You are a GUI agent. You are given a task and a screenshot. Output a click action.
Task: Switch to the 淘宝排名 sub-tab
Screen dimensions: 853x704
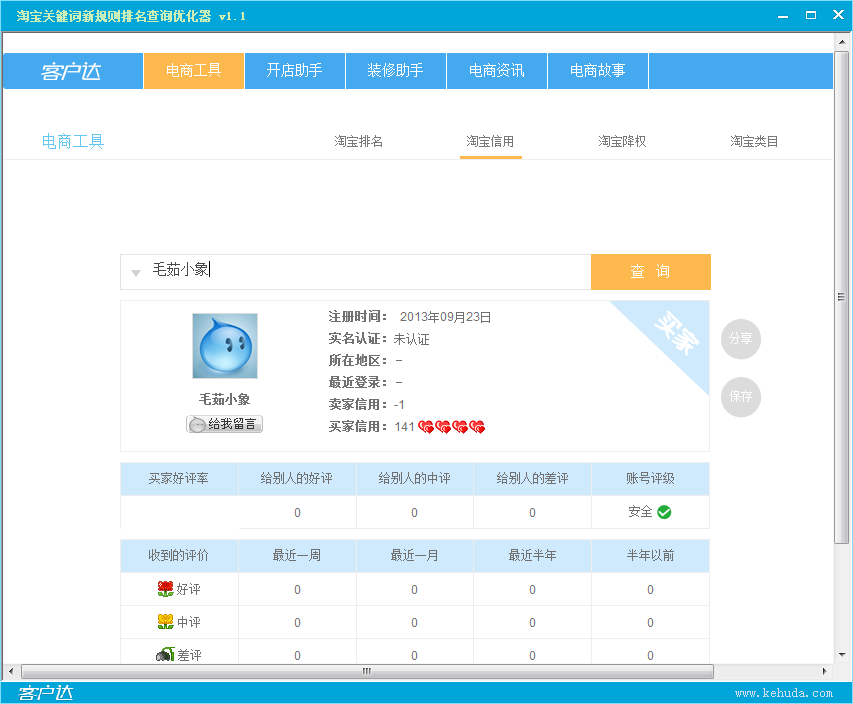358,141
